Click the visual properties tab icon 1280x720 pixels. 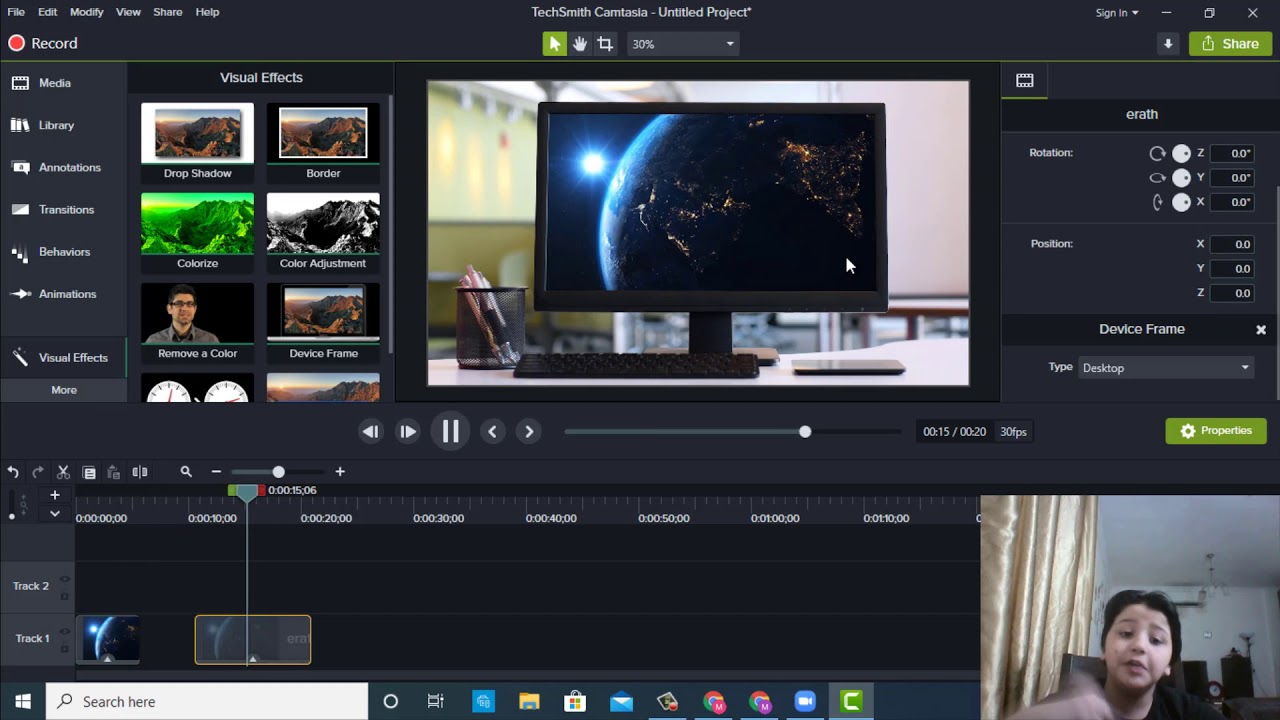[x=1025, y=80]
